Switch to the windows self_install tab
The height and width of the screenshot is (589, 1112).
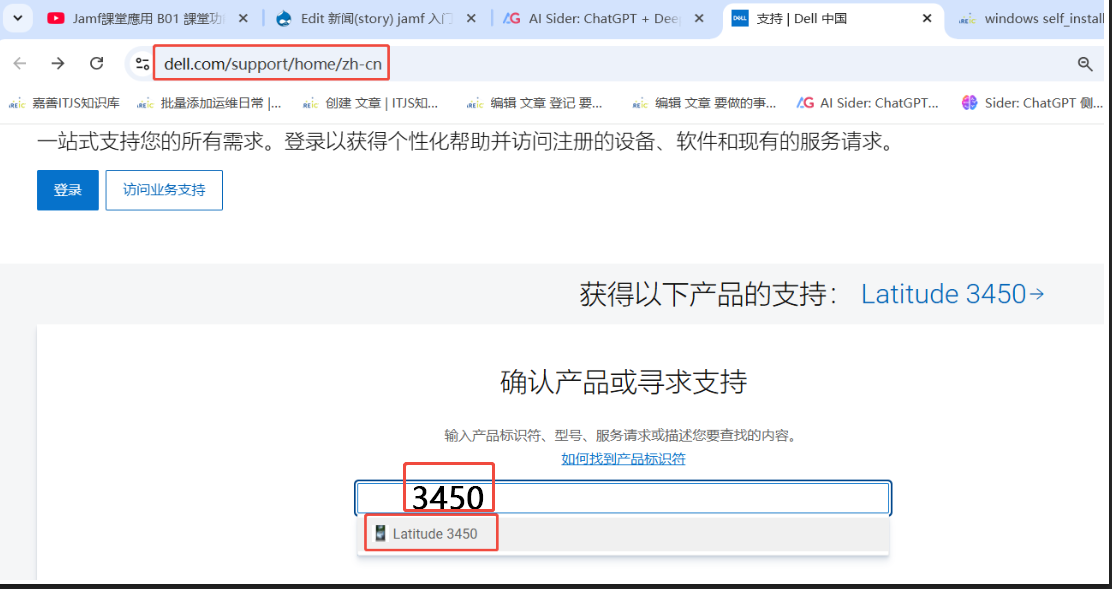point(1032,19)
